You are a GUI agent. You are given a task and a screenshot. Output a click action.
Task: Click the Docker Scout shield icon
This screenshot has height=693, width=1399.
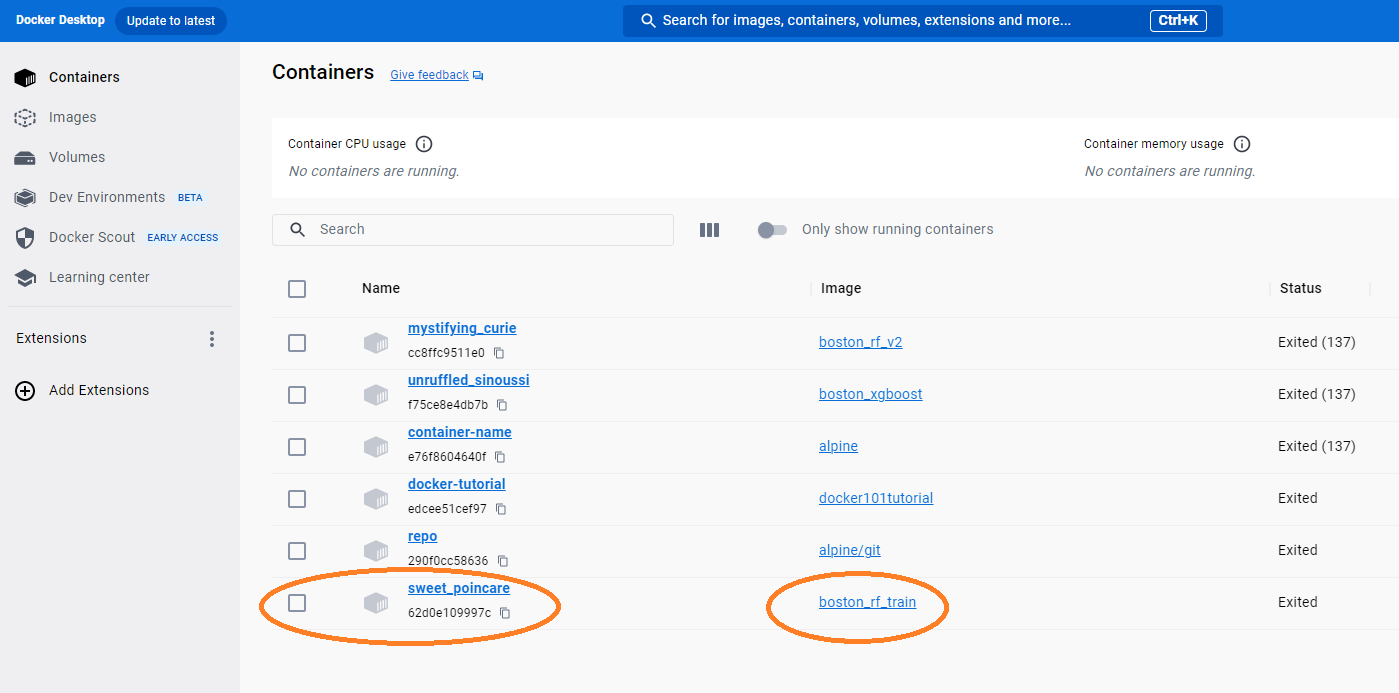pyautogui.click(x=25, y=238)
